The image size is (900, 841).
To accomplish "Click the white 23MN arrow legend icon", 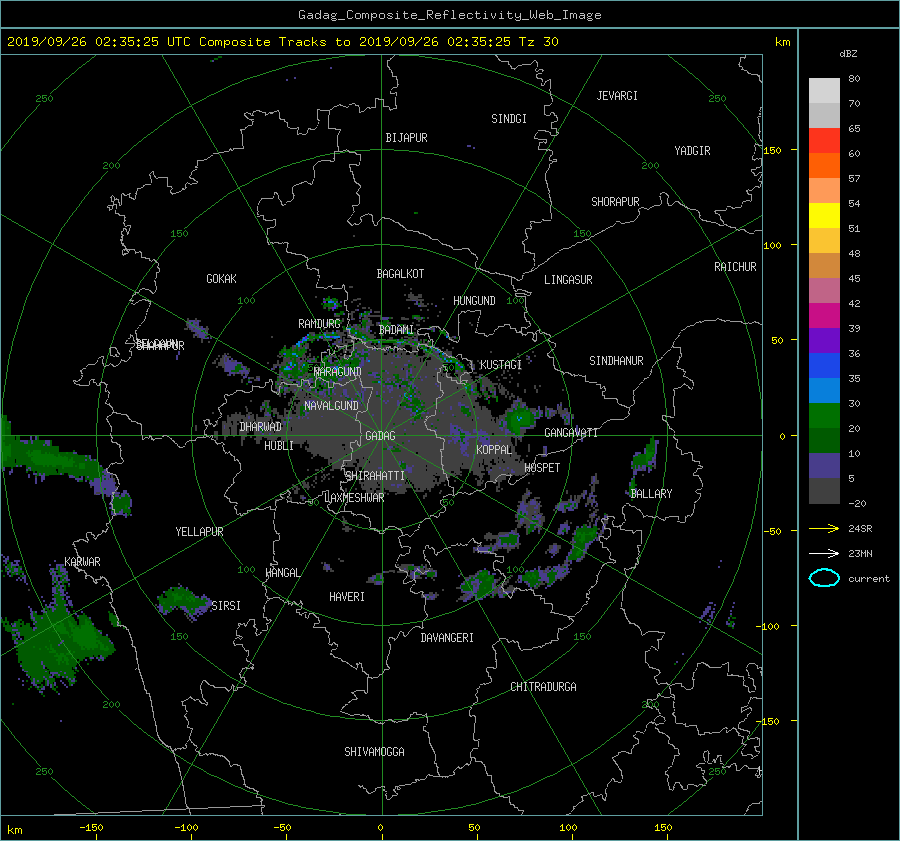I will (x=824, y=553).
